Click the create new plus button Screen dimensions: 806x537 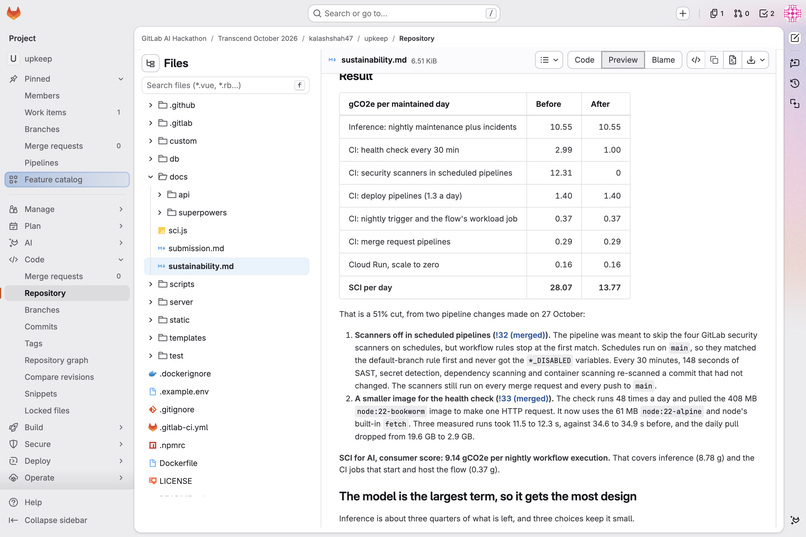click(682, 13)
